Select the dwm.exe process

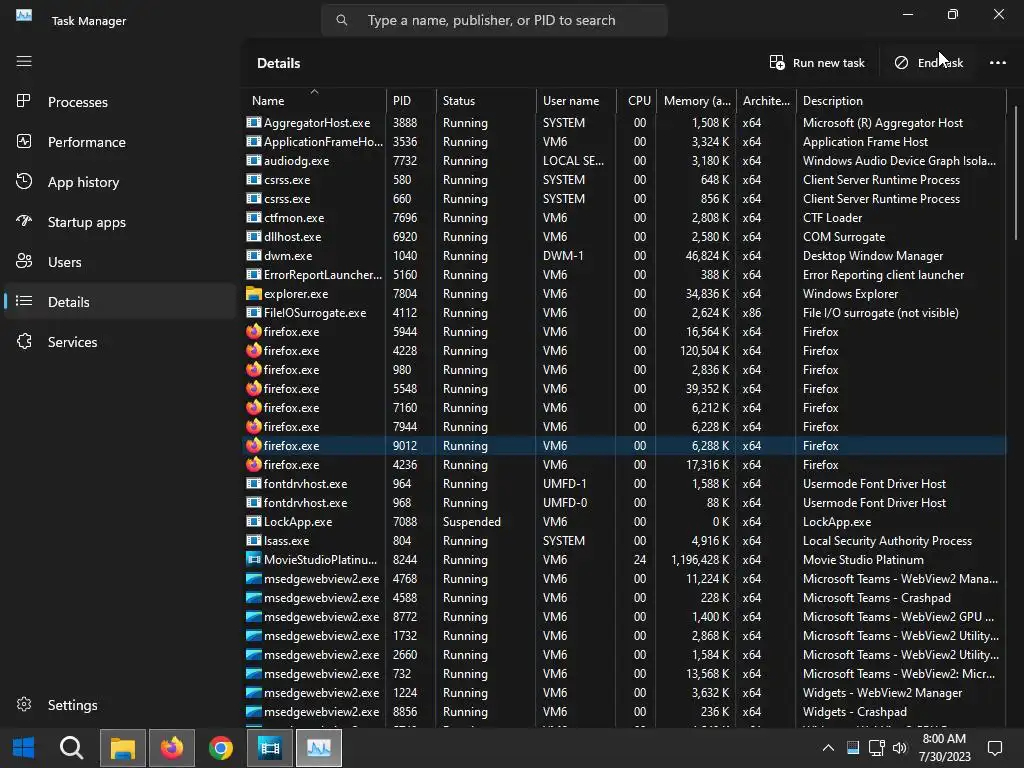click(x=624, y=255)
